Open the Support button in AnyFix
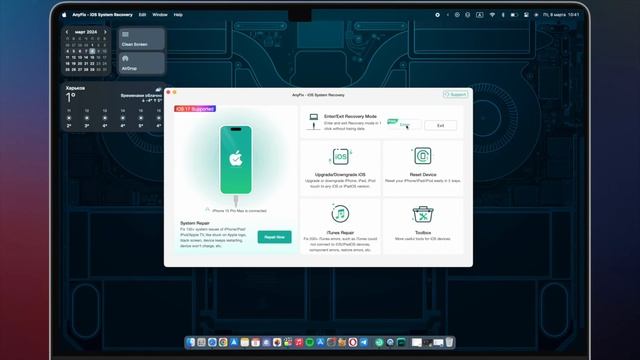This screenshot has height=360, width=640. pyautogui.click(x=455, y=94)
